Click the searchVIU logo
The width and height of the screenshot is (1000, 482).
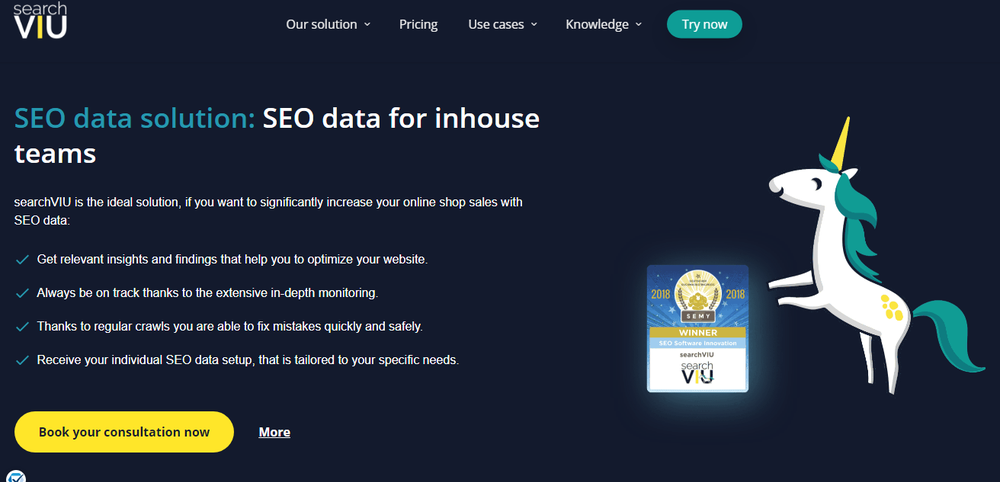(x=40, y=20)
